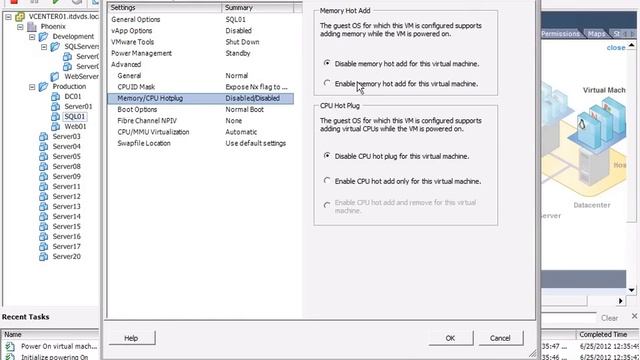Viewport: 640px width, 360px height.
Task: Click scroll up arrow in background panel
Action: [631, 44]
